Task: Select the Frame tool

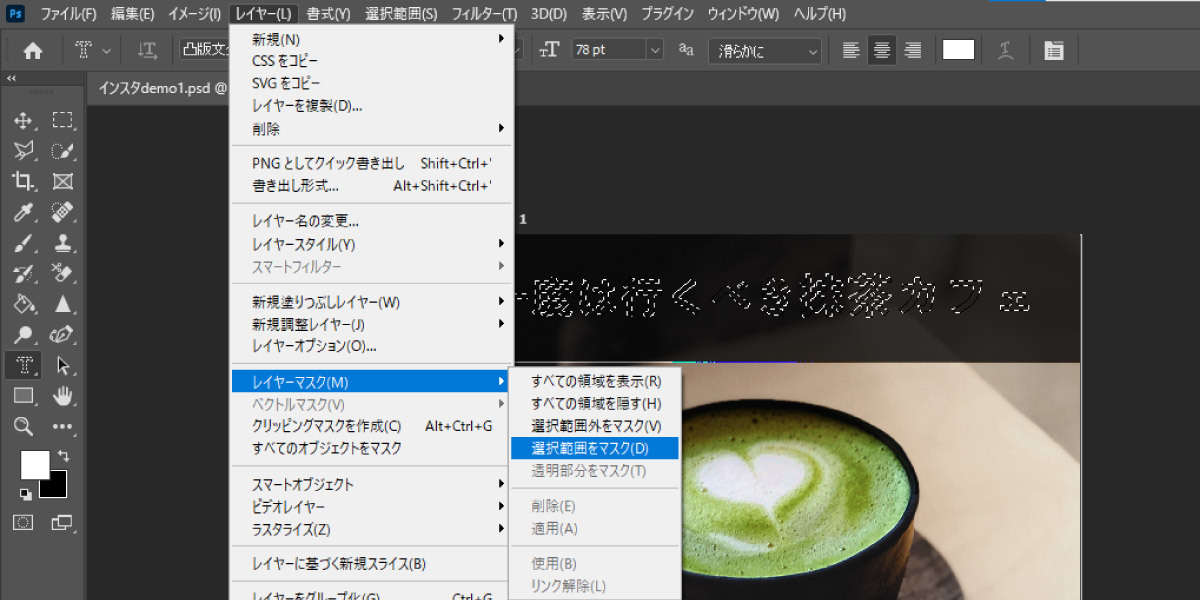Action: (x=62, y=182)
